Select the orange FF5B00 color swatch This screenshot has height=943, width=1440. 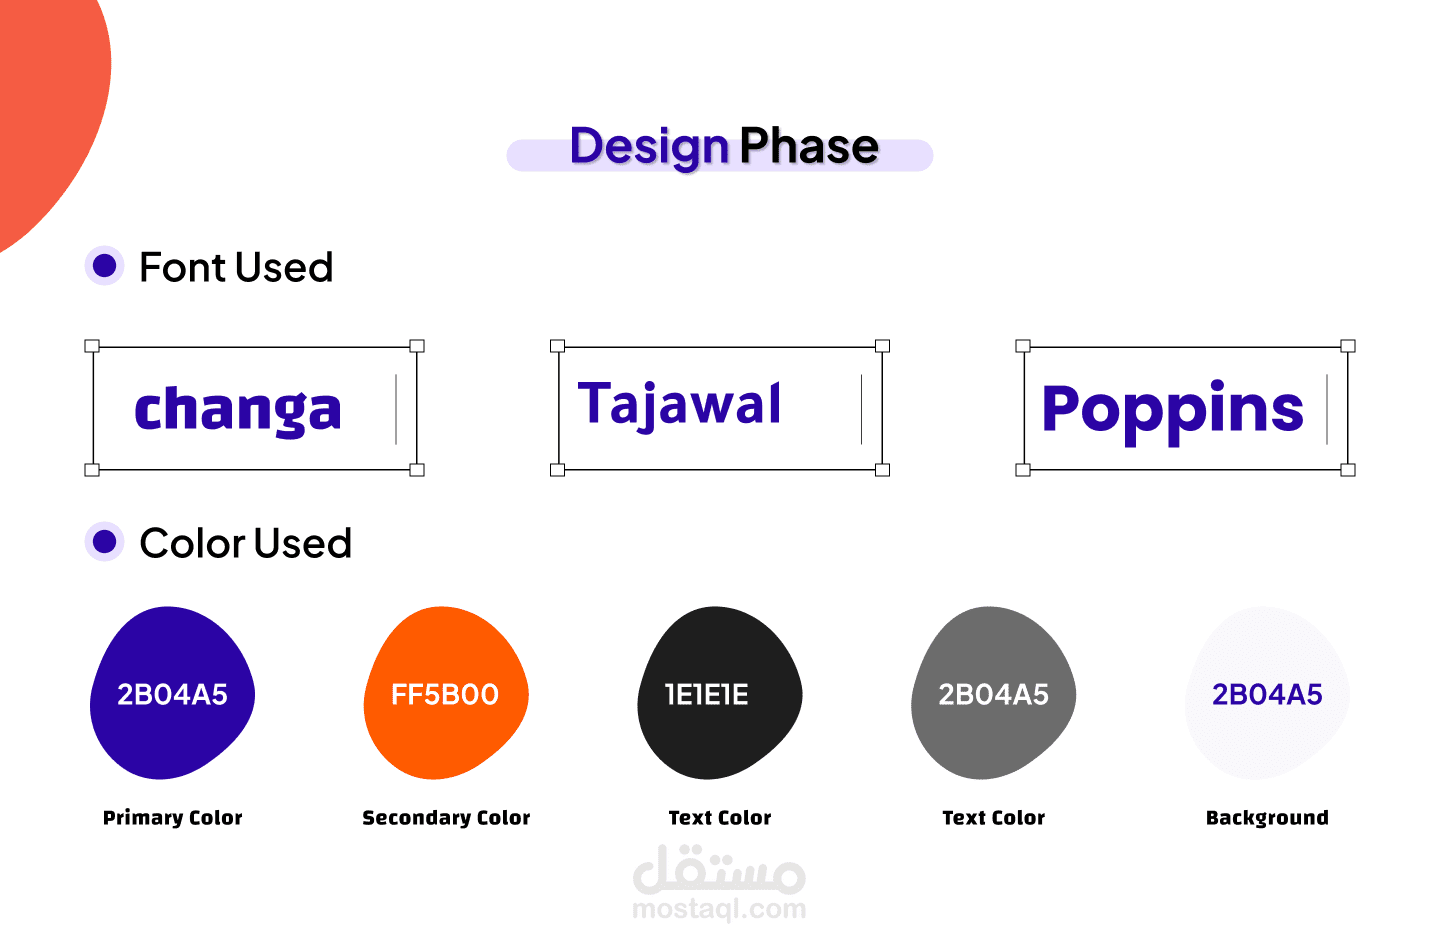click(x=445, y=693)
